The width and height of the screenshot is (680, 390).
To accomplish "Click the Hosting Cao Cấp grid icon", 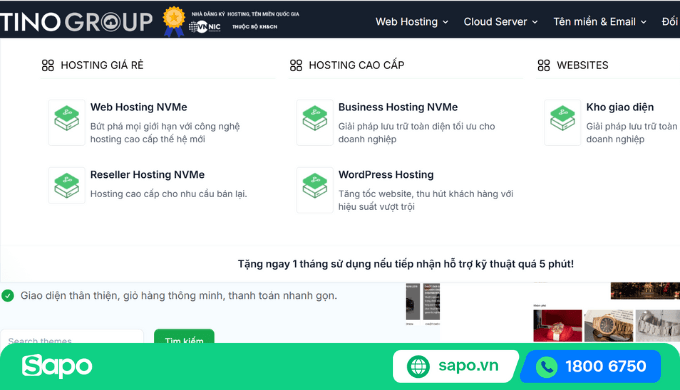I will point(296,65).
